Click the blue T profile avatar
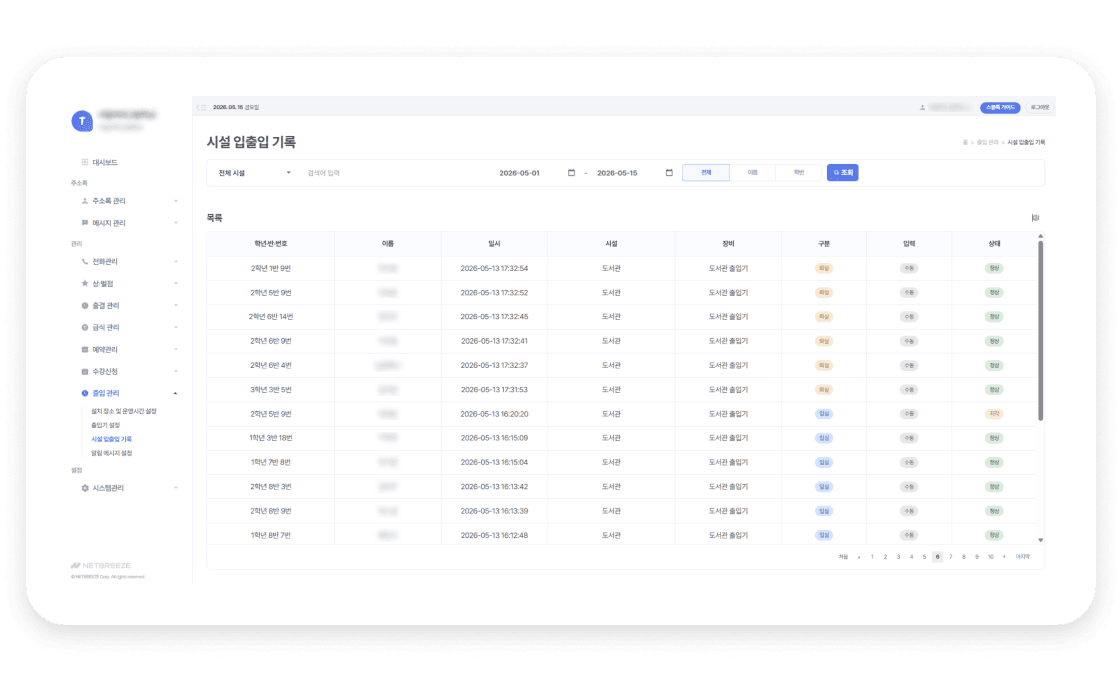This screenshot has width=1120, height=680. pos(82,121)
